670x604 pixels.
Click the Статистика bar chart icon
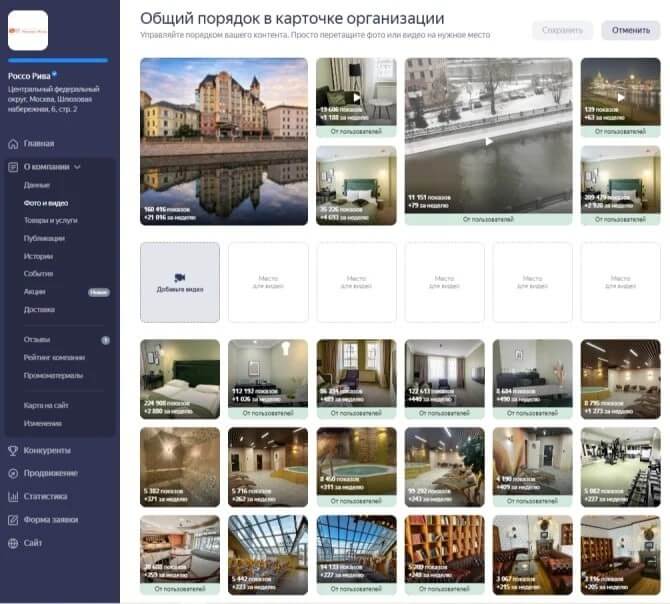coord(13,497)
